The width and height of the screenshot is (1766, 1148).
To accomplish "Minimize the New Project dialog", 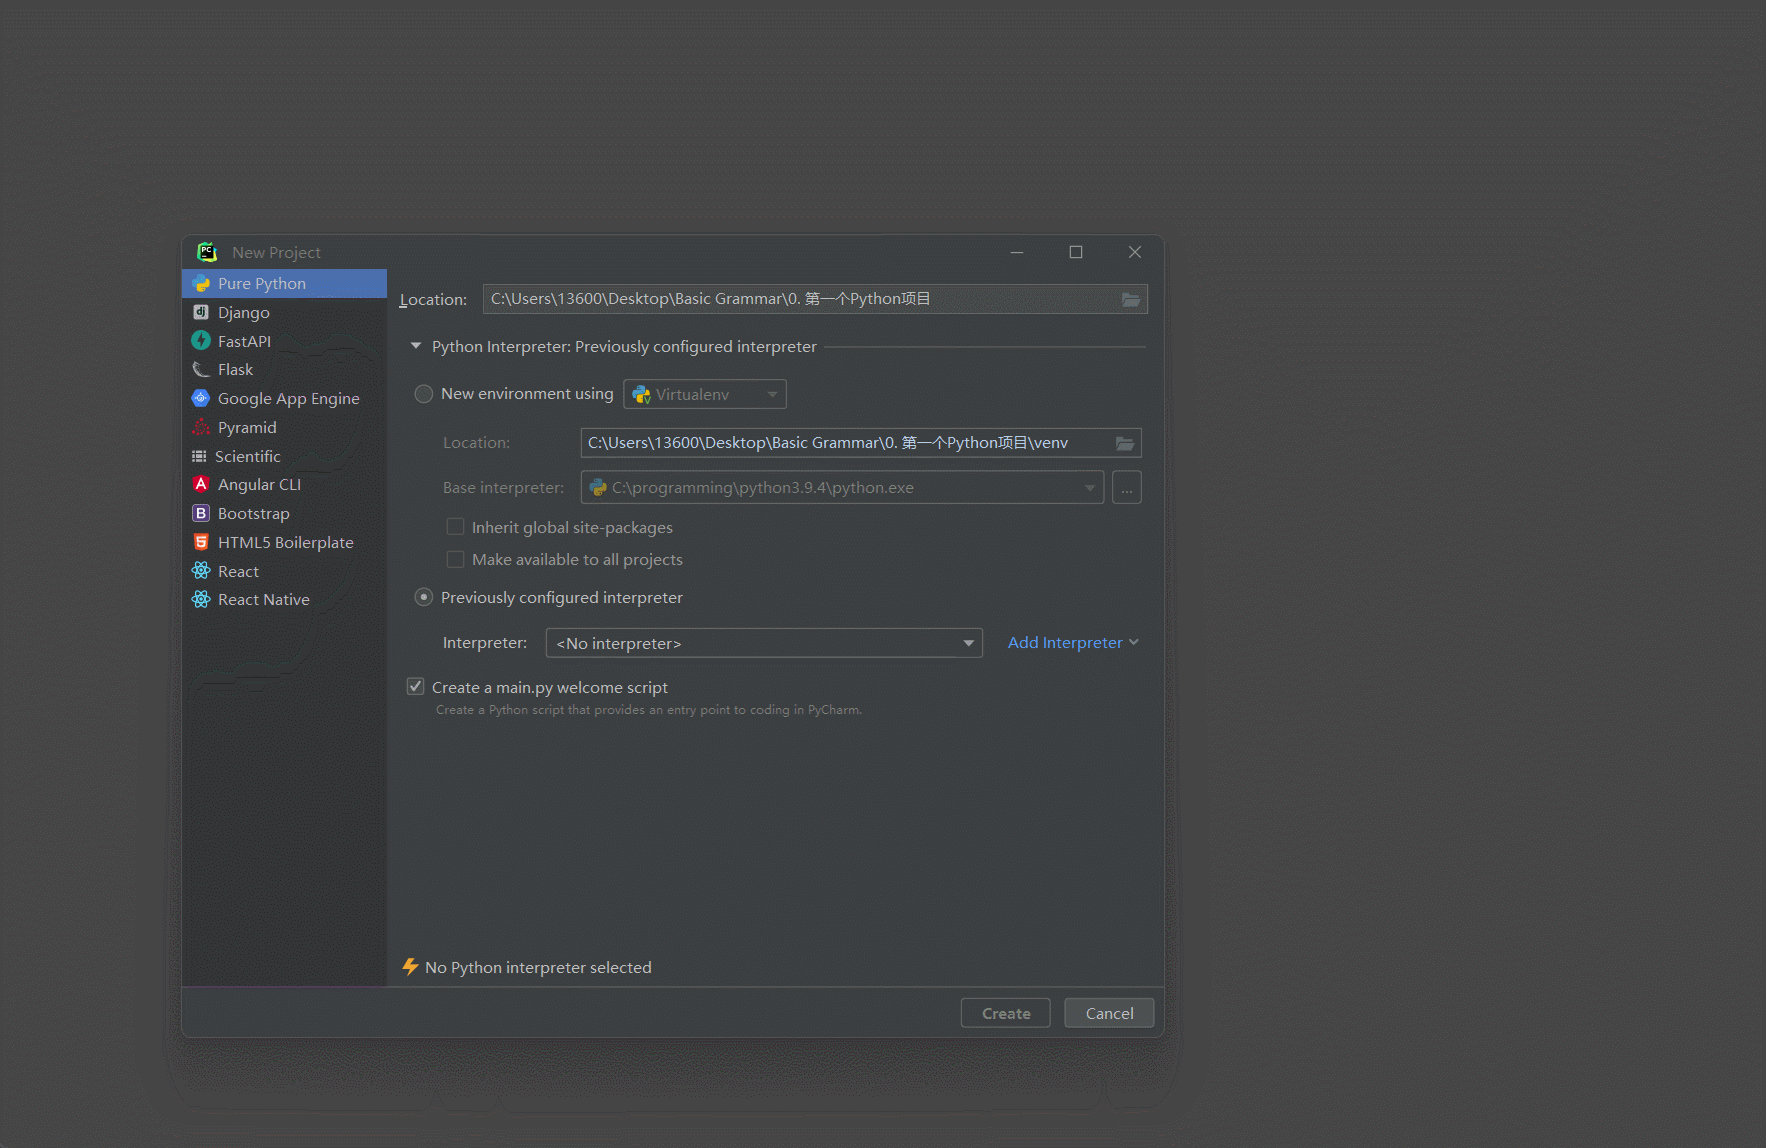I will [x=1017, y=252].
